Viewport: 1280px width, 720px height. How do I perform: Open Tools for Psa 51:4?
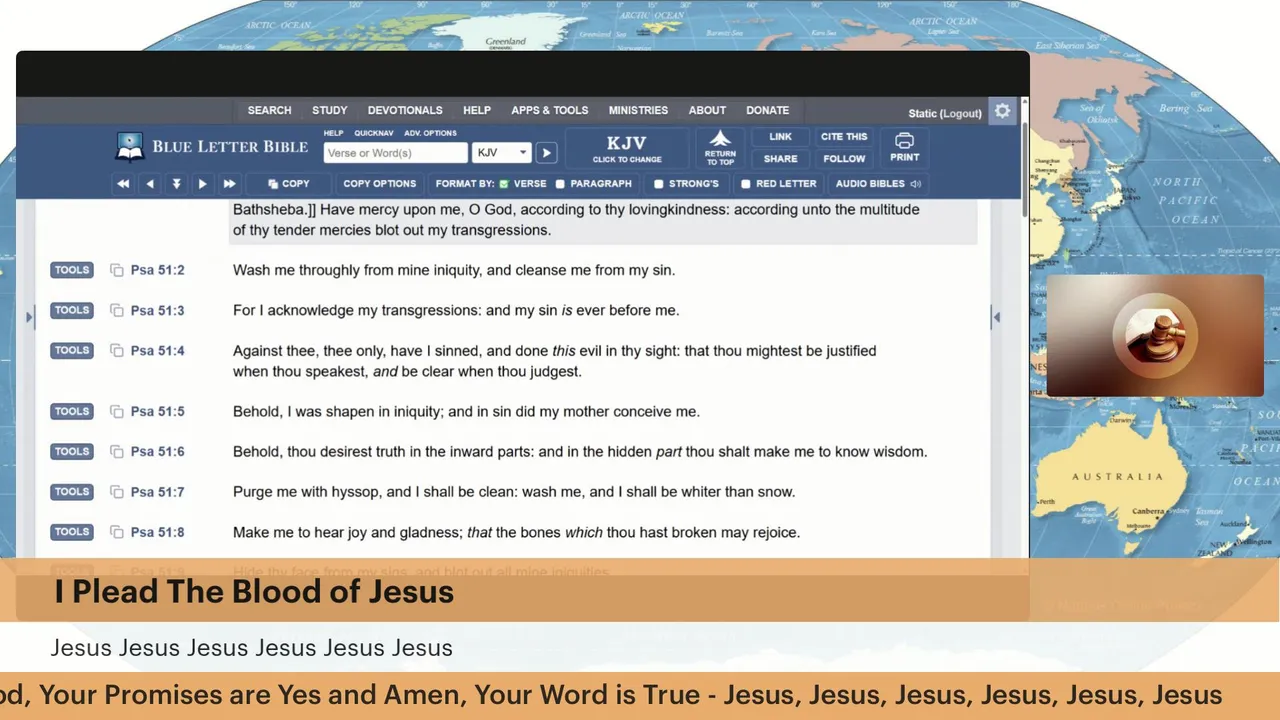[72, 351]
